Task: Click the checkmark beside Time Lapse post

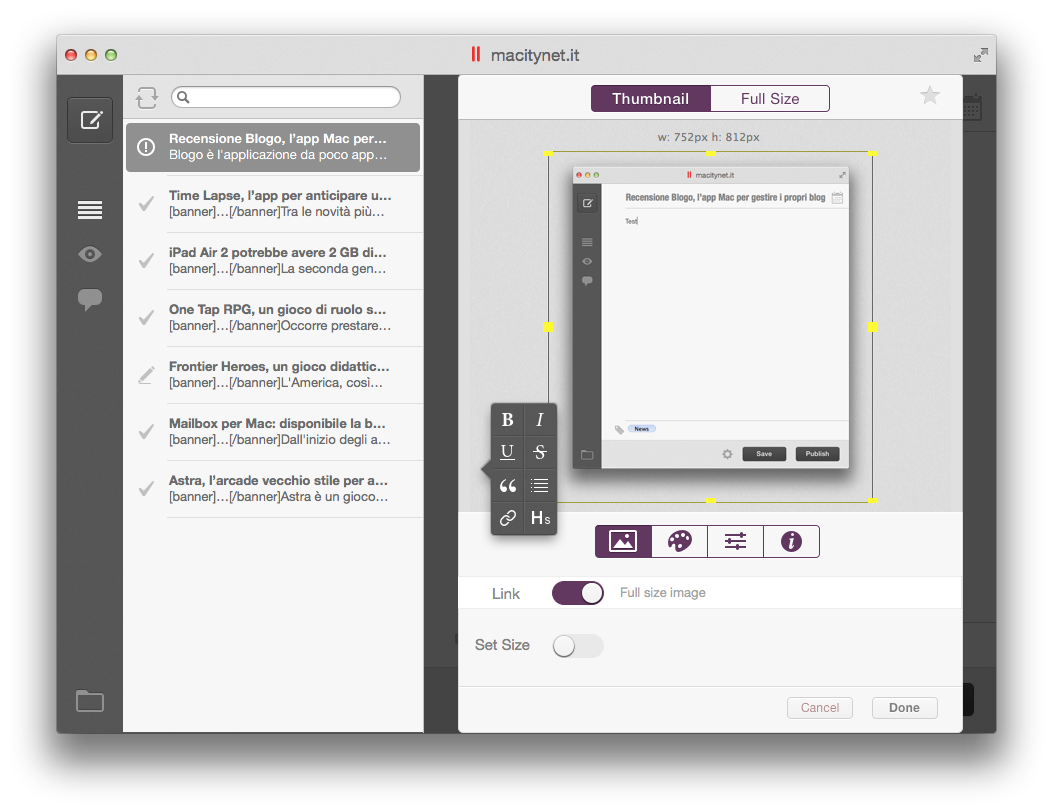Action: coord(146,204)
